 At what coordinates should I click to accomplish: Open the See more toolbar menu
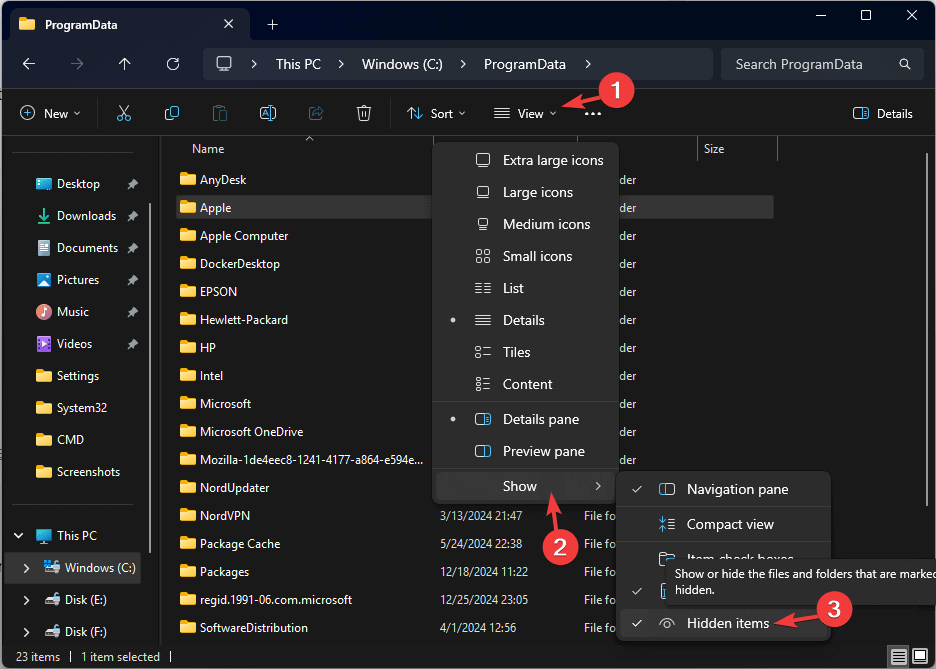pyautogui.click(x=592, y=113)
